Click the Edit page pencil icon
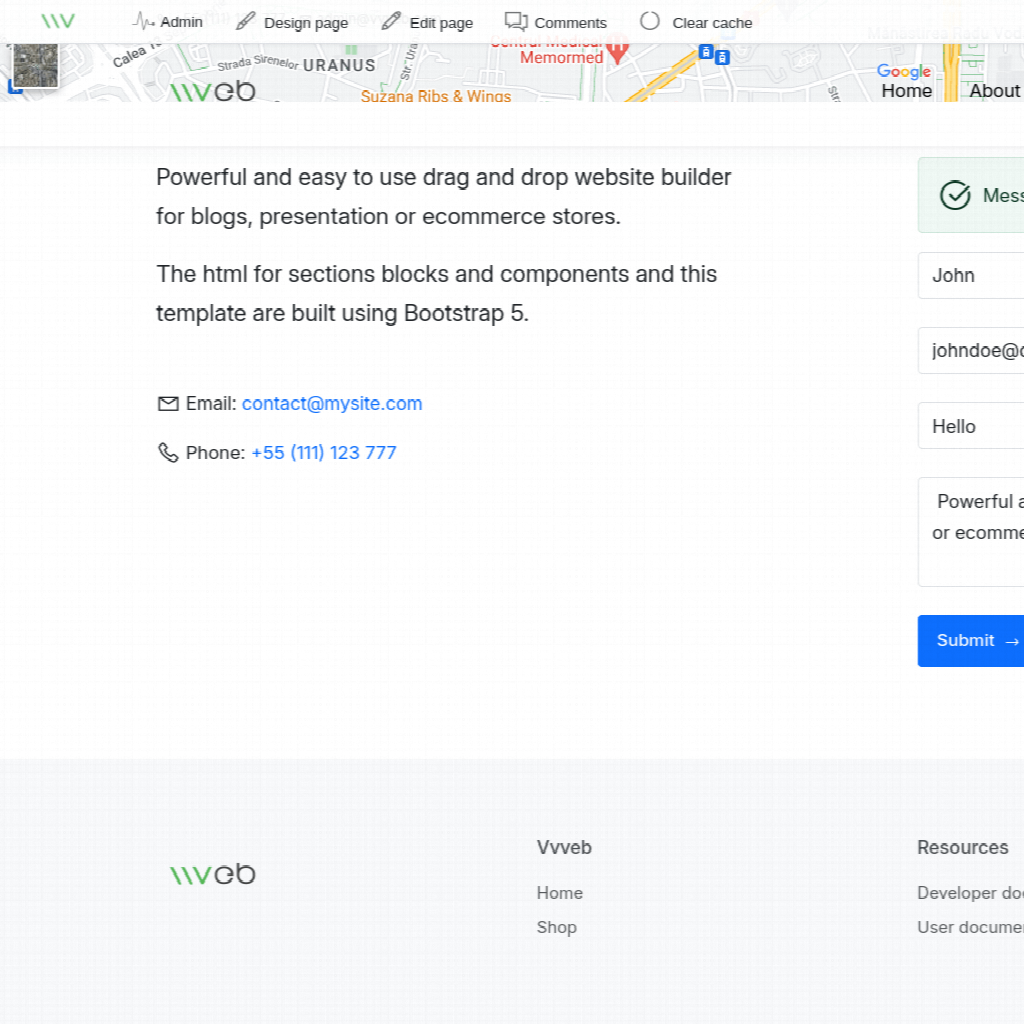Viewport: 1024px width, 1024px height. [391, 21]
